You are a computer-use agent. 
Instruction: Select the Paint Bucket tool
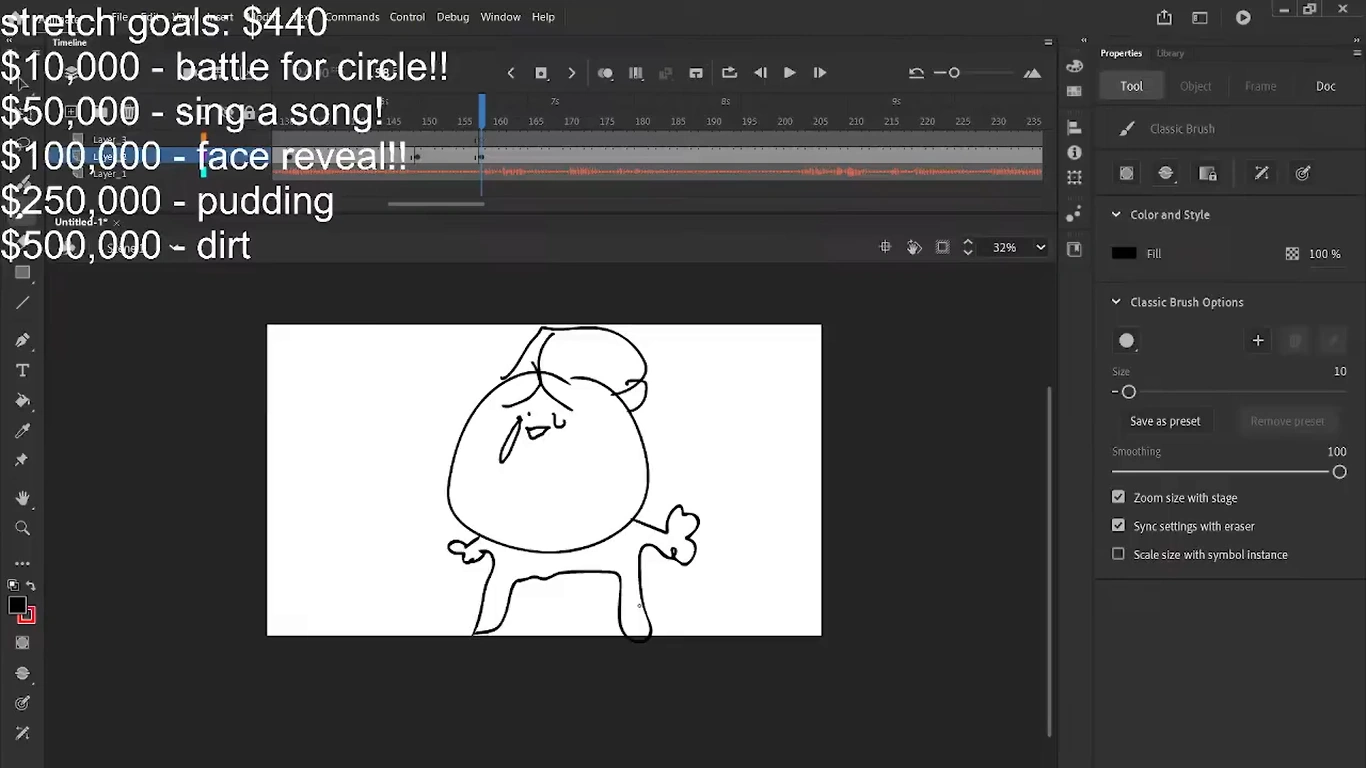[x=22, y=400]
